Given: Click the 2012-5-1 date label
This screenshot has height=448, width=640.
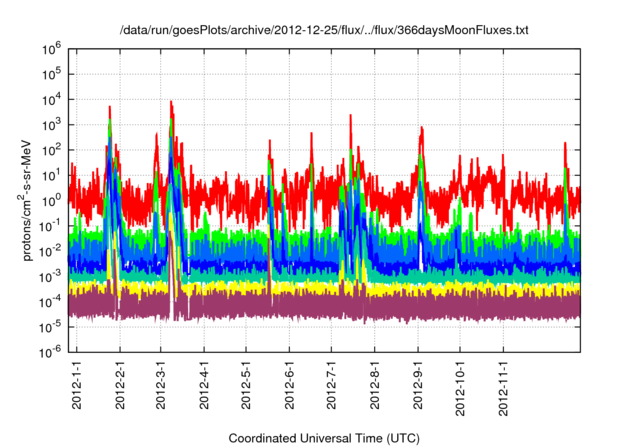Looking at the screenshot, I should point(246,385).
